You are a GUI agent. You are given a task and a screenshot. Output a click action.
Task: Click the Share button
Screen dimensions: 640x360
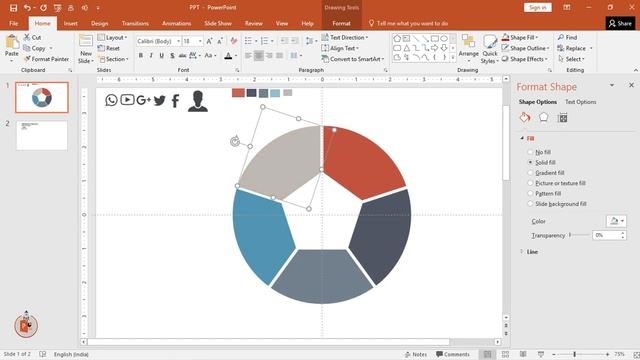point(620,24)
